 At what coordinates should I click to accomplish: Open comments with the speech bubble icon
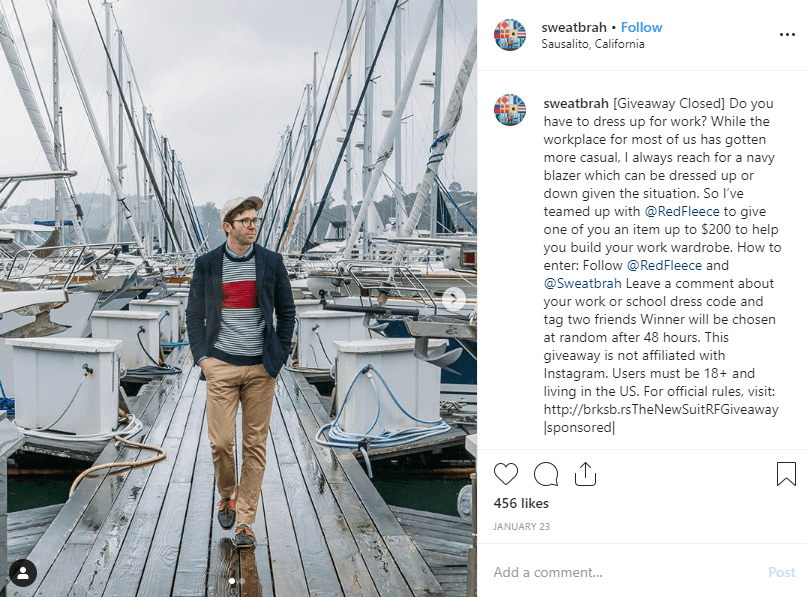click(546, 473)
